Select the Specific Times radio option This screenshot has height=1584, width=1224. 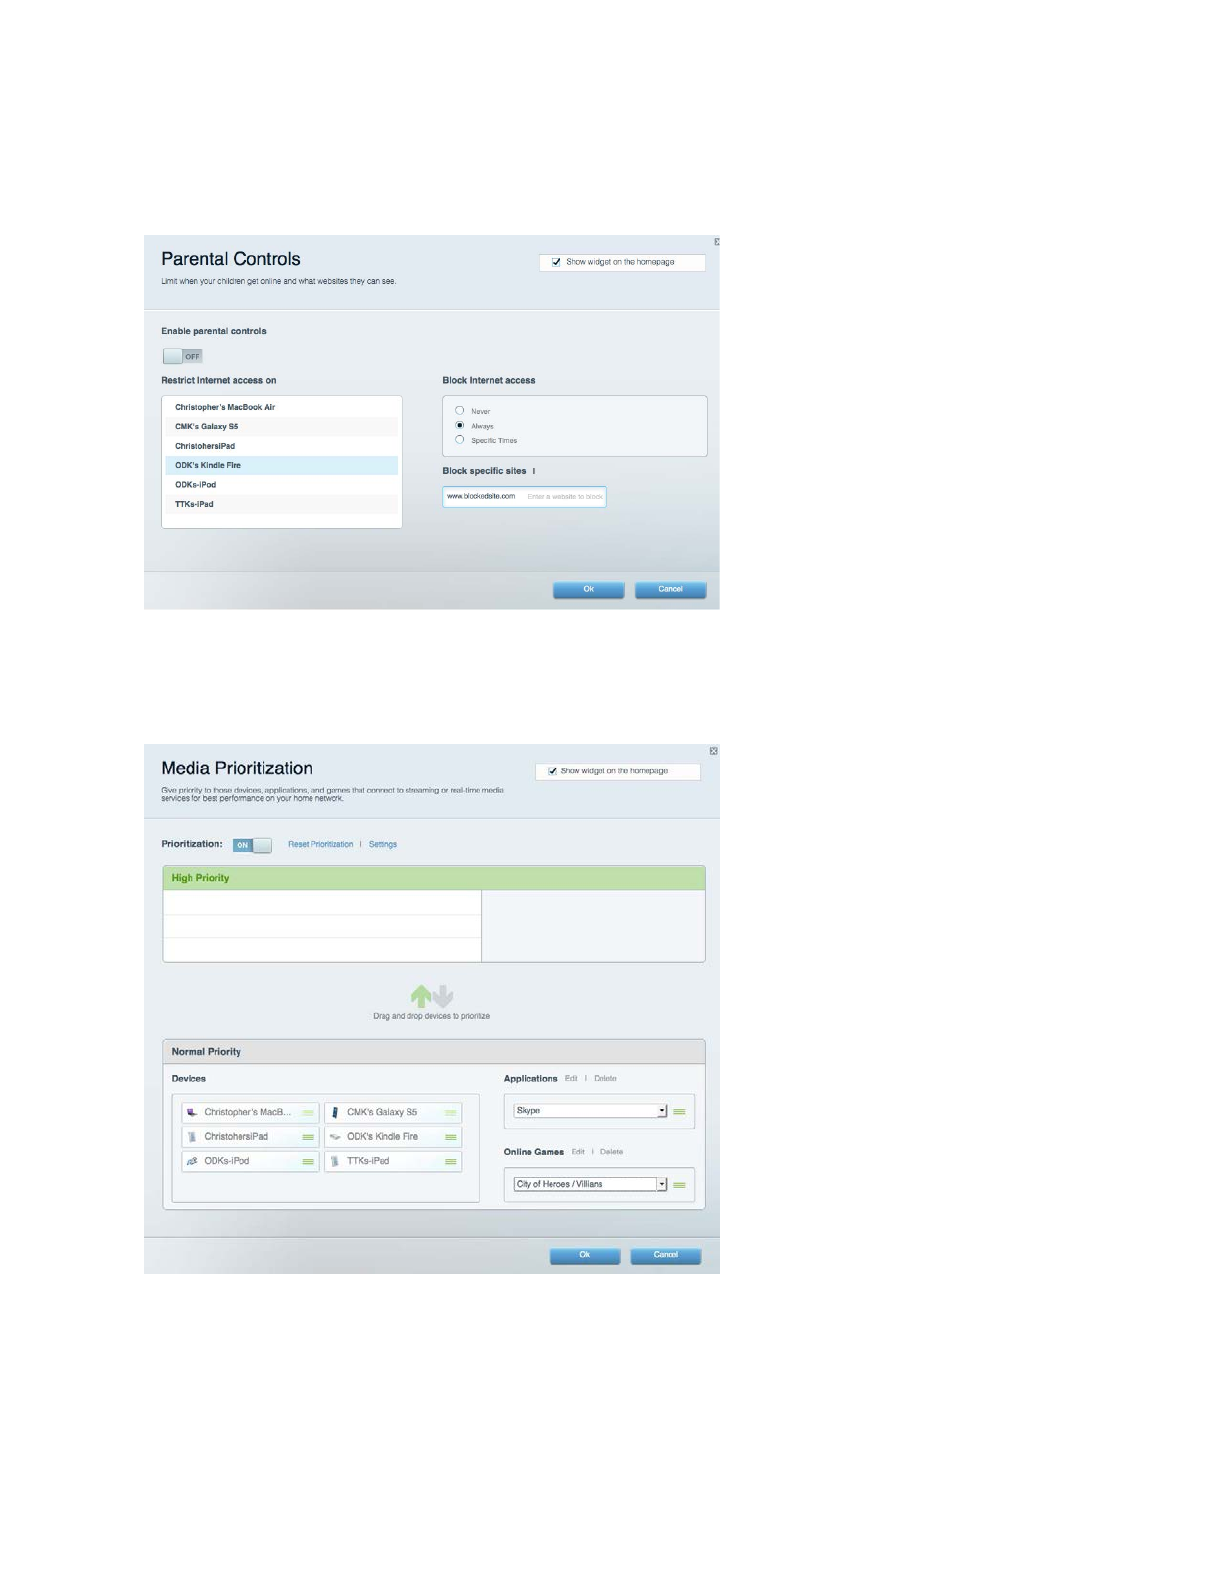click(460, 440)
